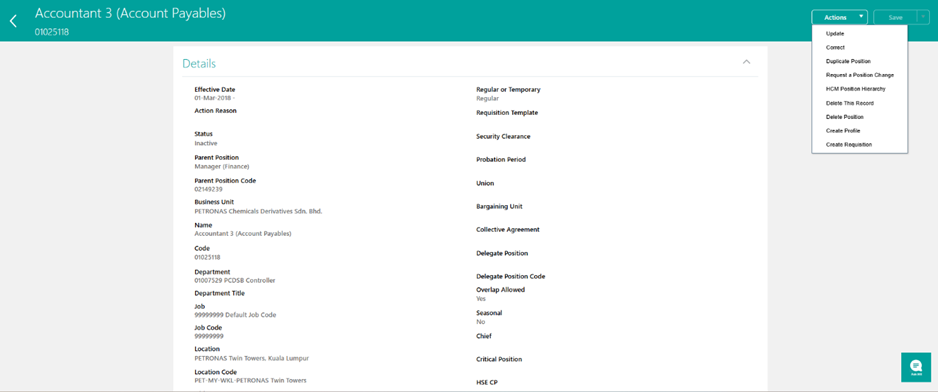
Task: Click the Action Reason label
Action: coord(215,111)
